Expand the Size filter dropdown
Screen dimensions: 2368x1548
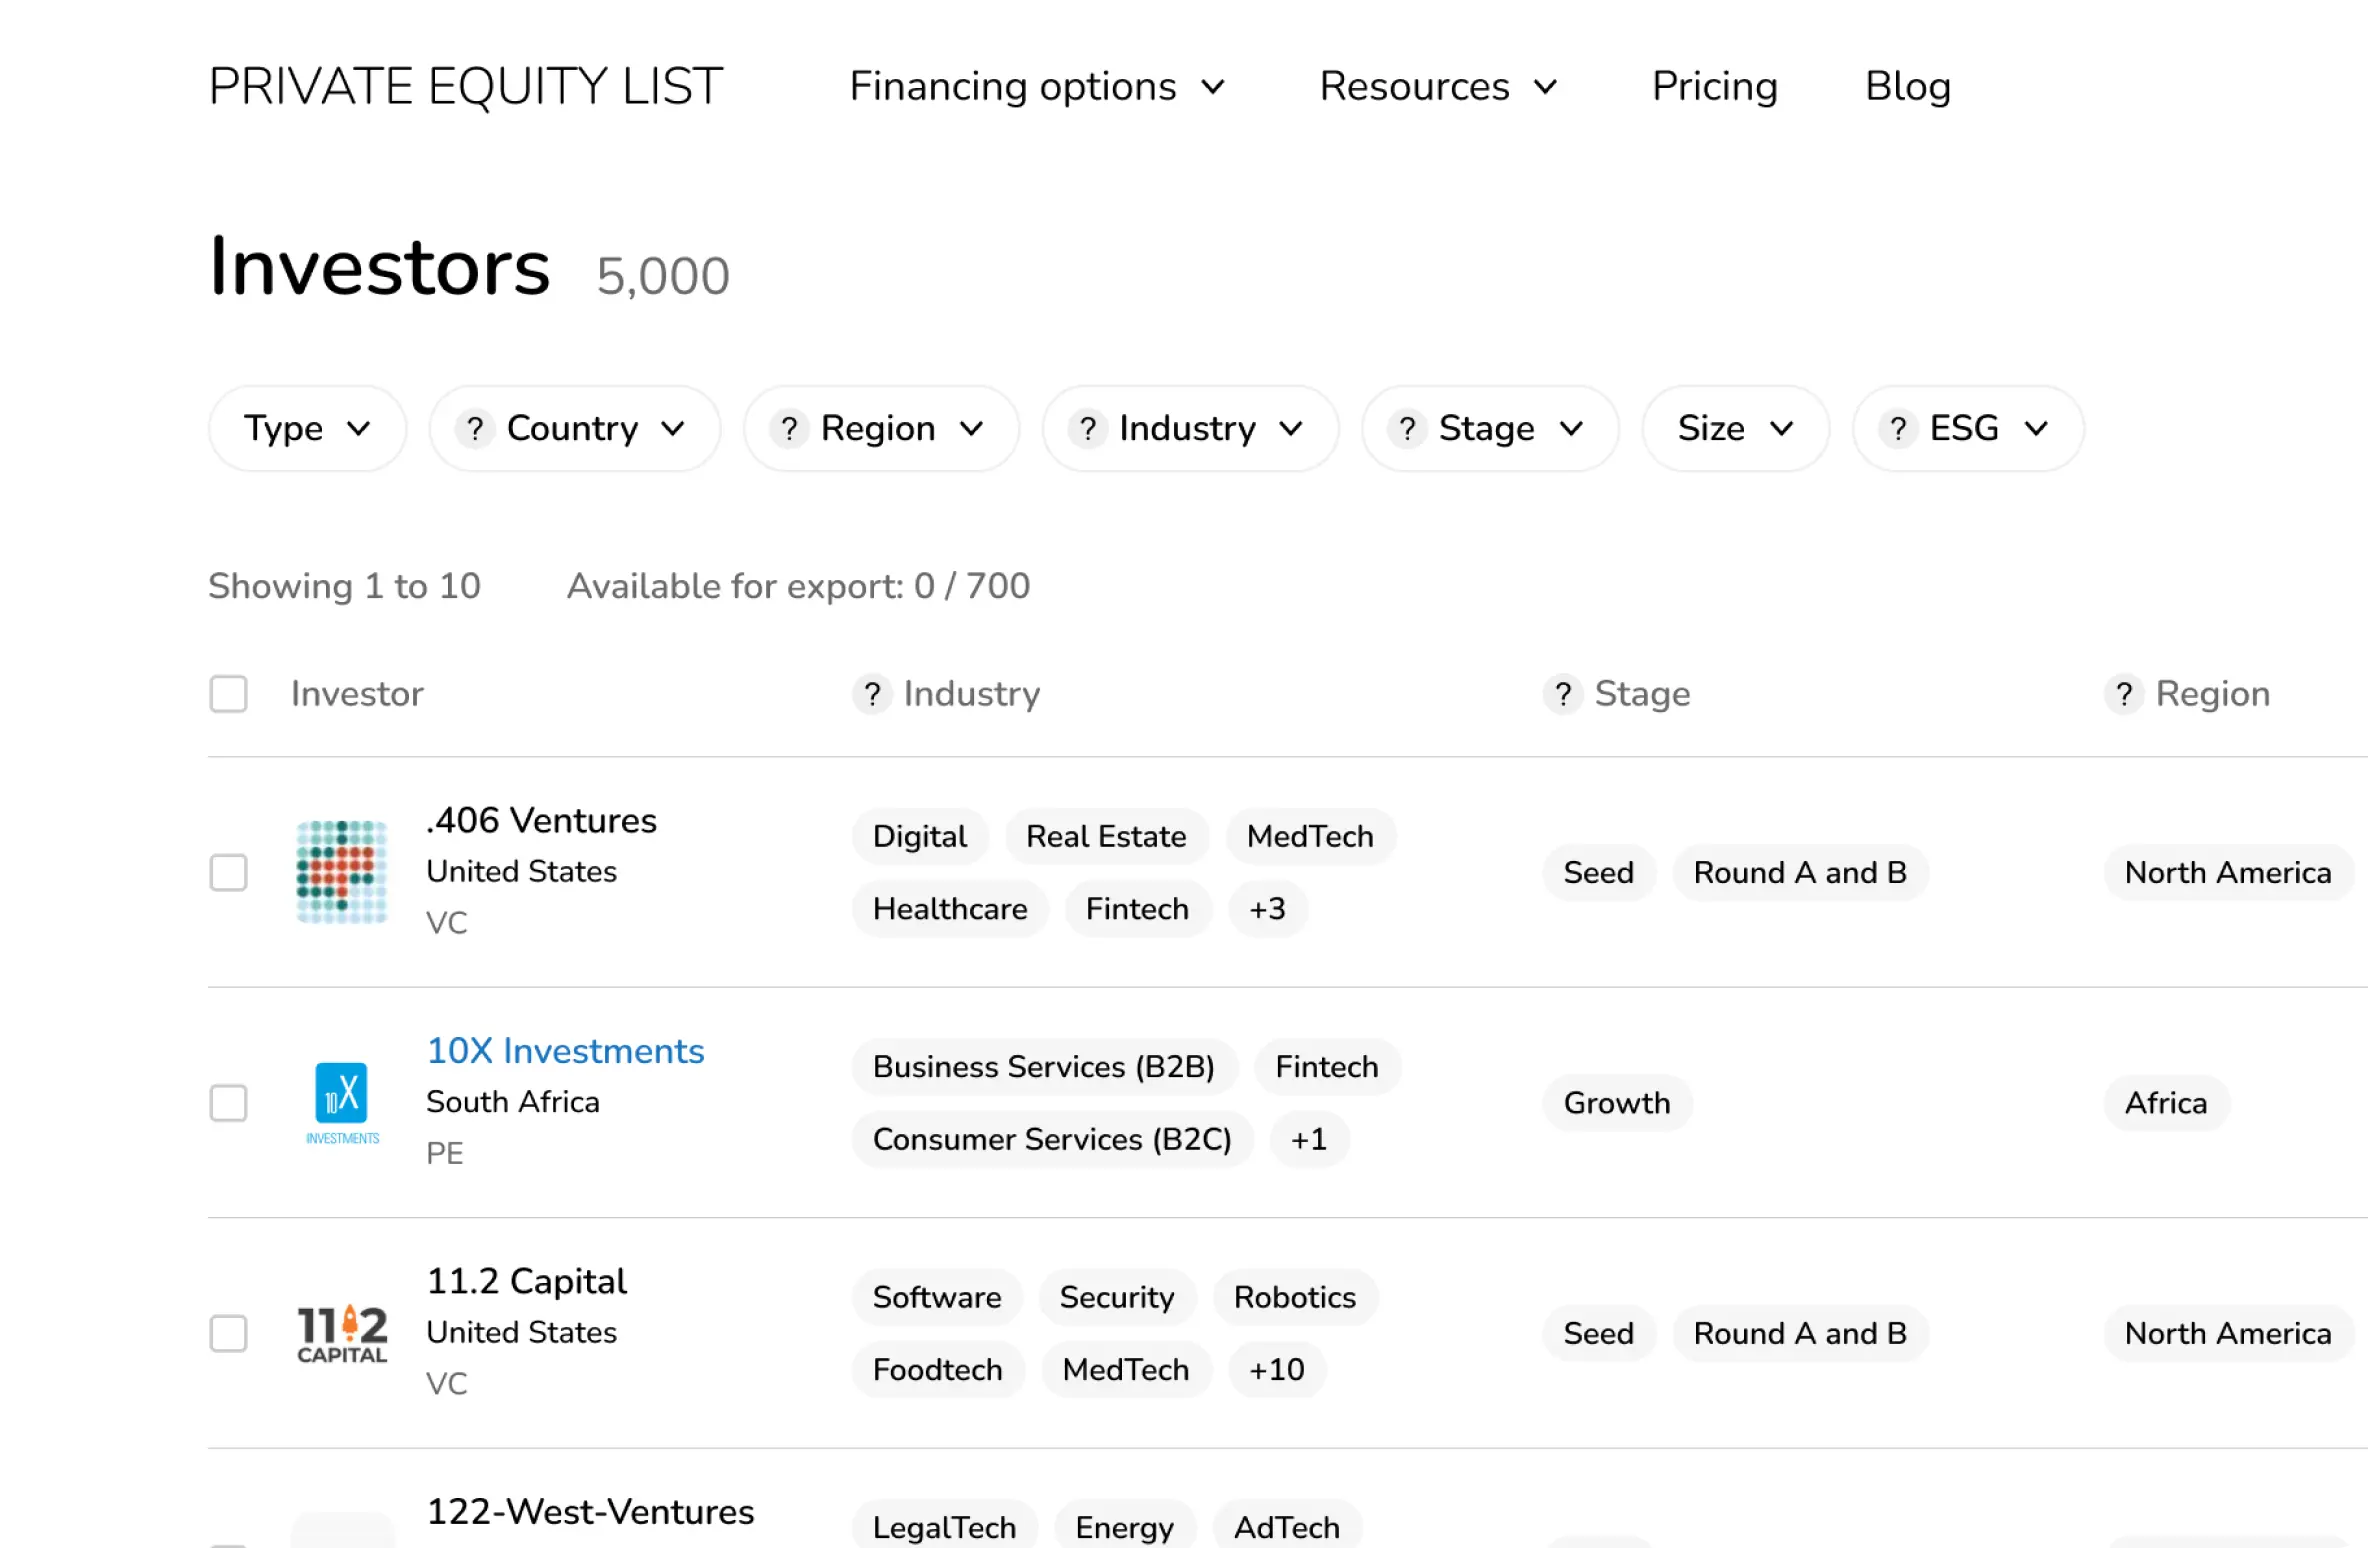pyautogui.click(x=1734, y=428)
